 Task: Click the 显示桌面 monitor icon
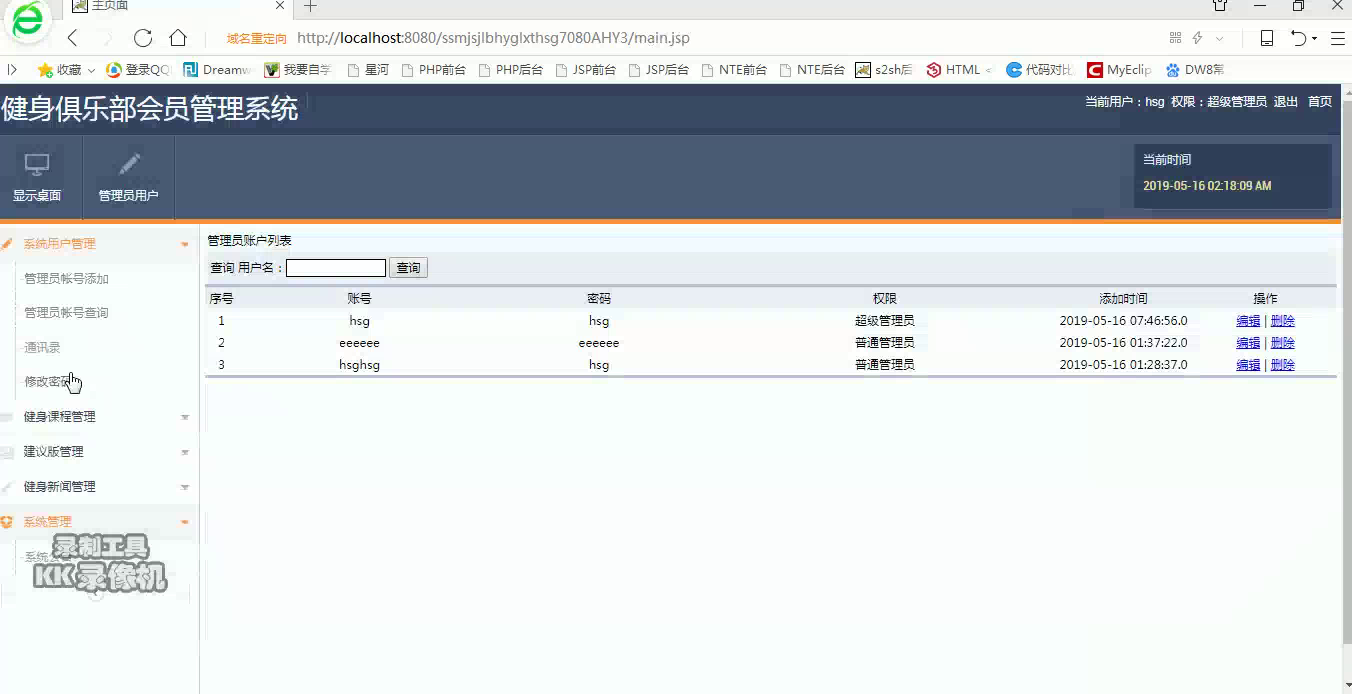click(37, 165)
